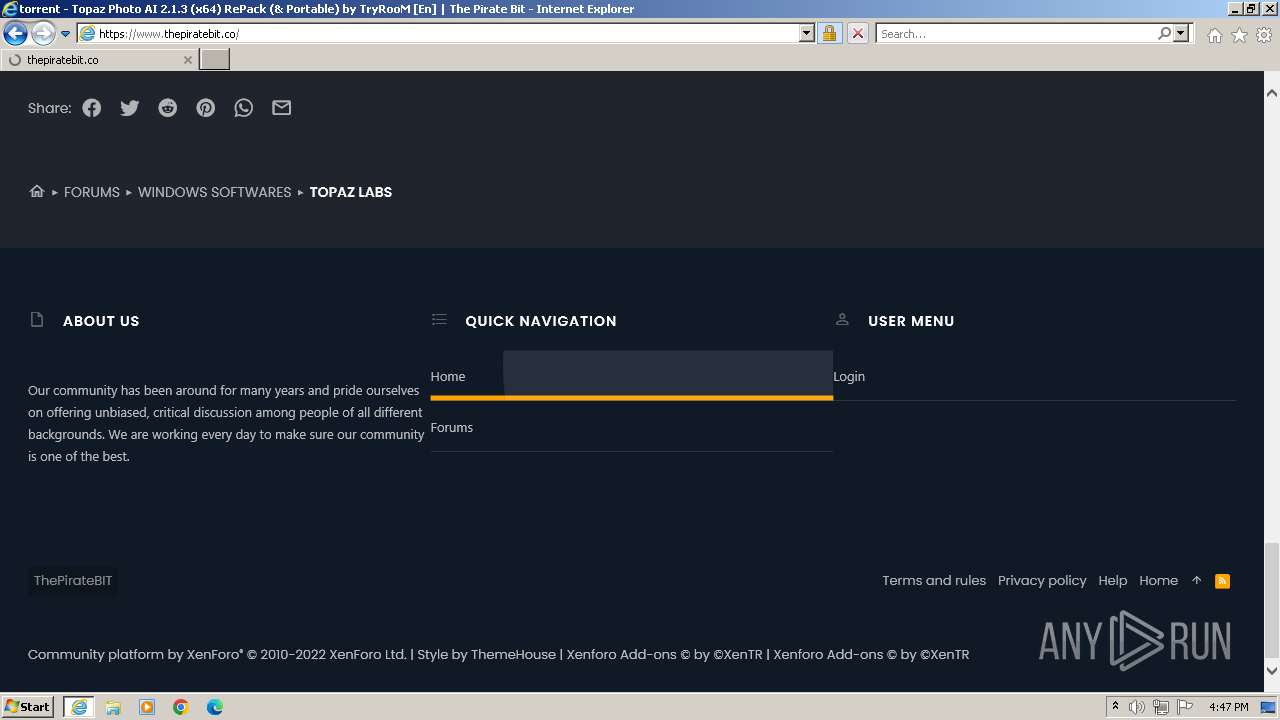
Task: Click ThePirateBIT footer label
Action: (73, 580)
